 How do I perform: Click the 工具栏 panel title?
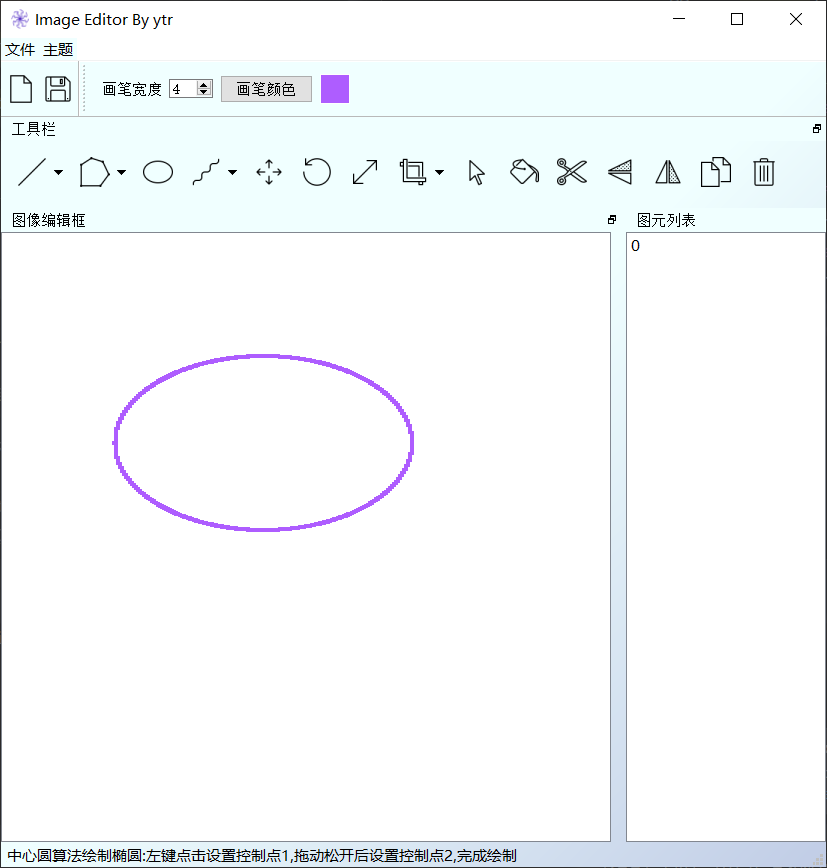coord(34,130)
